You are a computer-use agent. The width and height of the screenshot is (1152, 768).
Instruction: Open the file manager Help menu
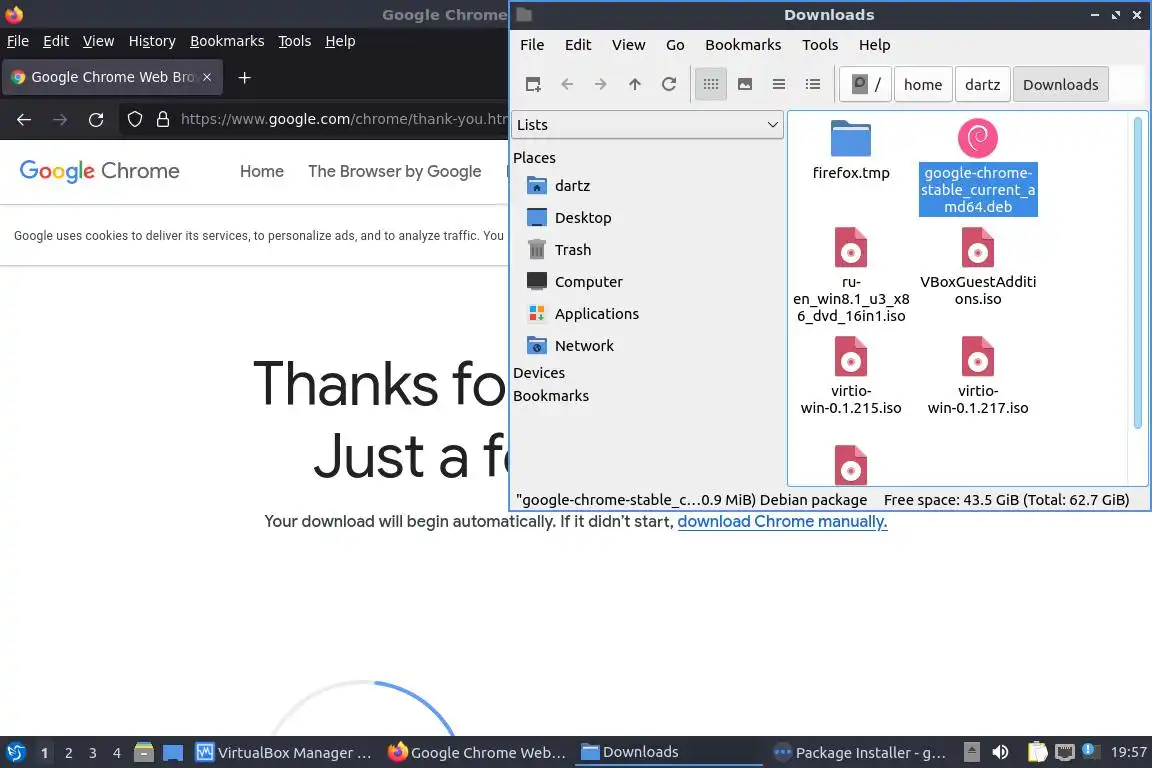[x=874, y=45]
